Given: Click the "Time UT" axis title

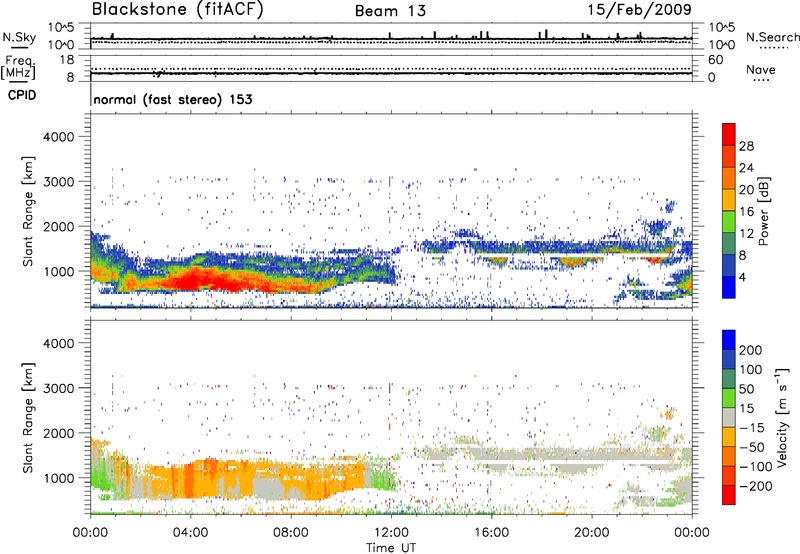Looking at the screenshot, I should [391, 547].
